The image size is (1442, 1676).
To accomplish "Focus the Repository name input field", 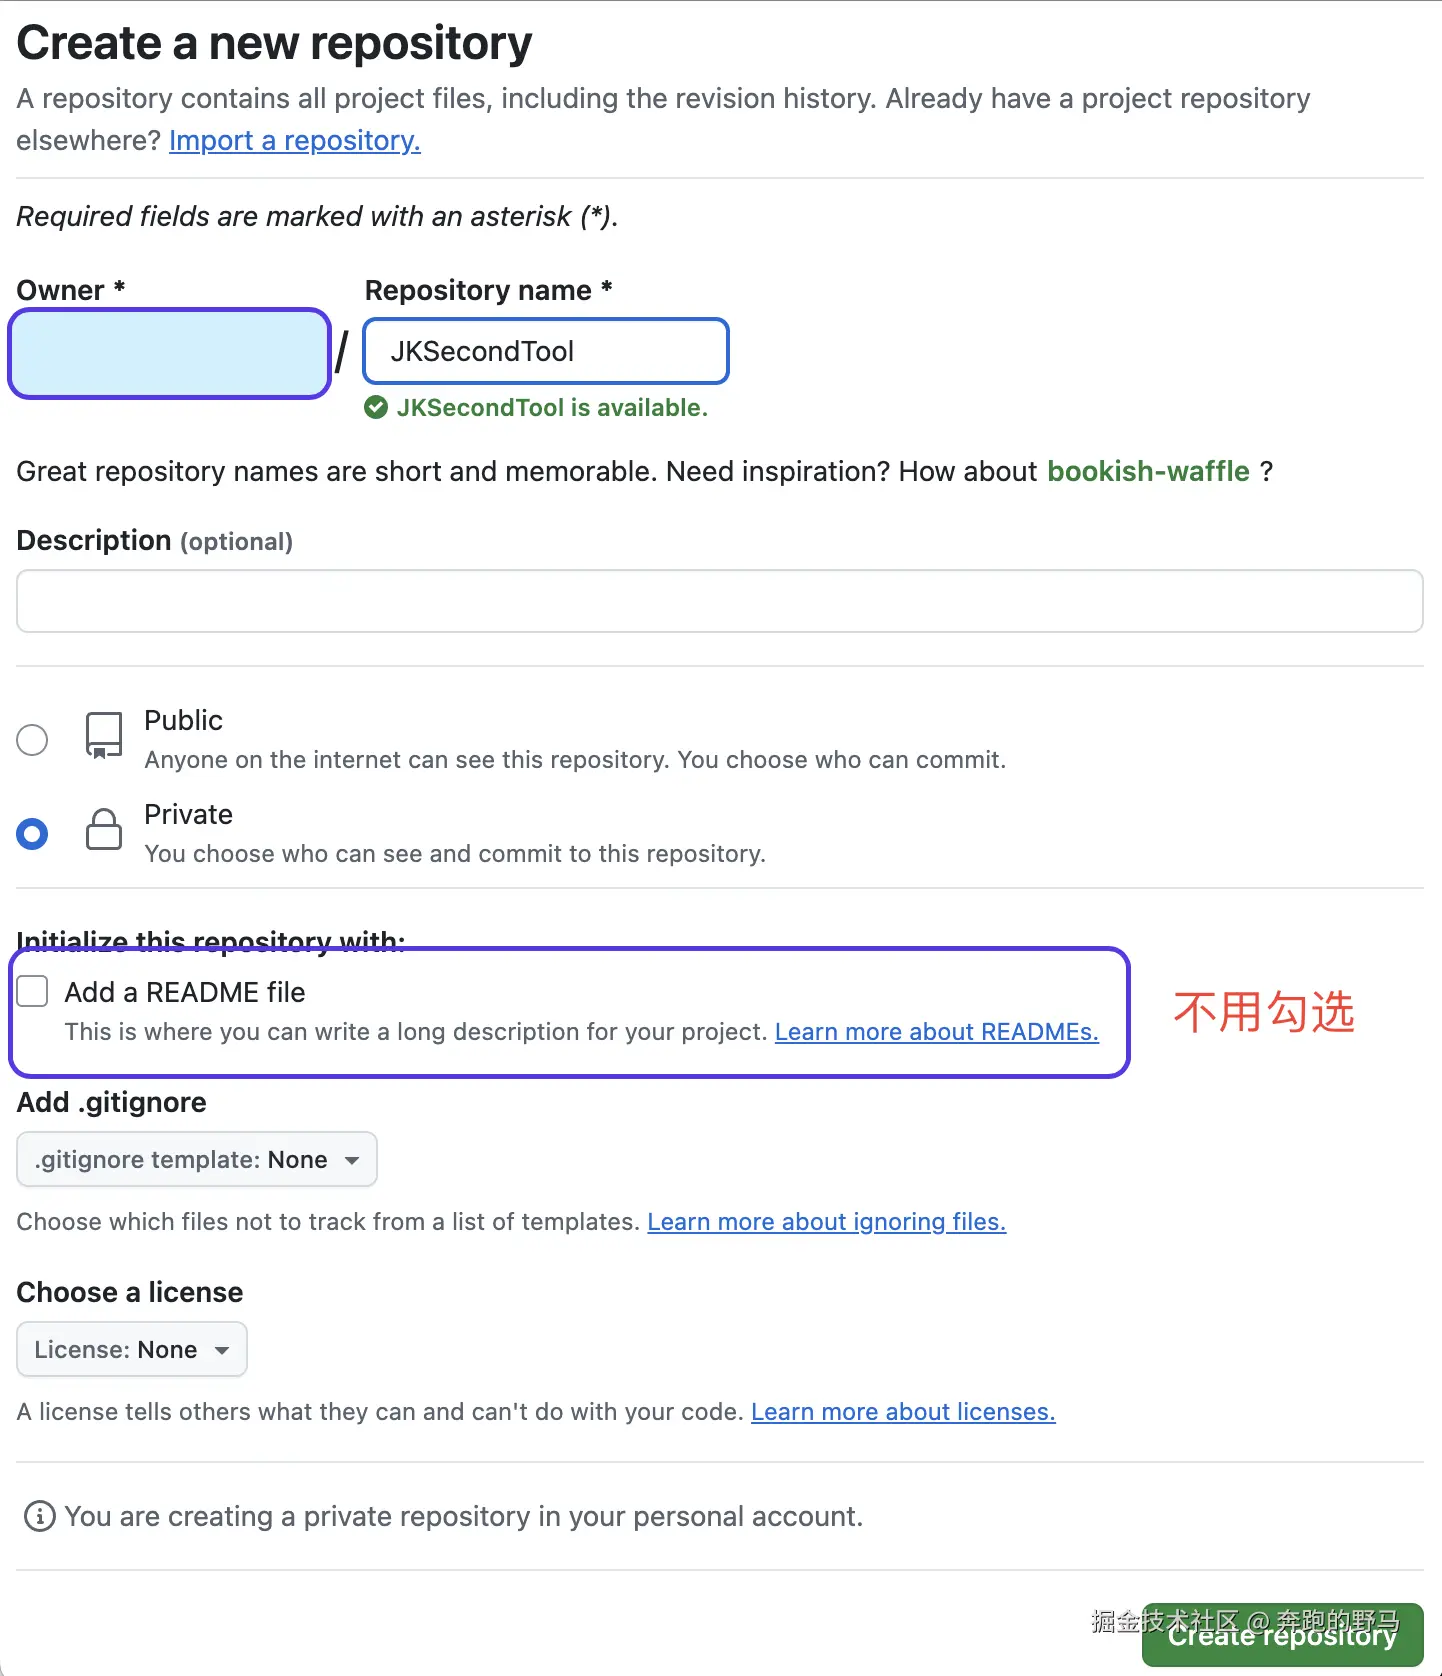I will (x=546, y=351).
